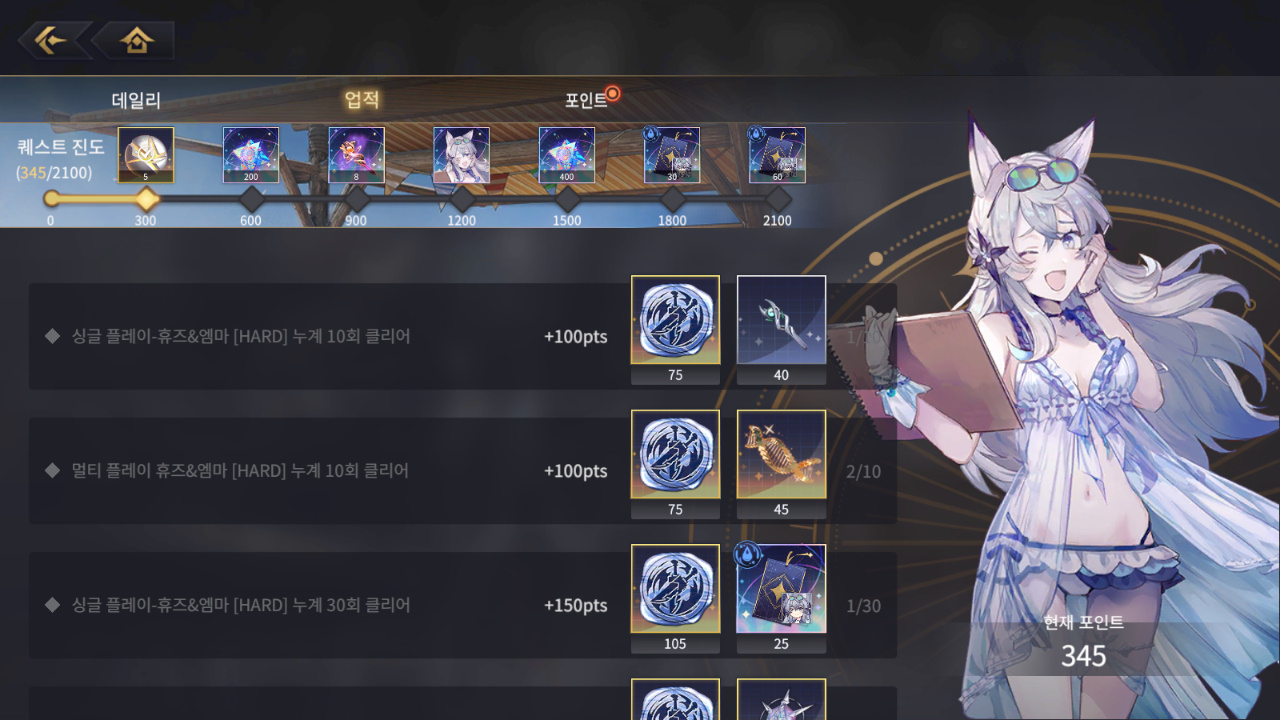The height and width of the screenshot is (720, 1280).
Task: Check the 2100-point card reward
Action: point(777,155)
